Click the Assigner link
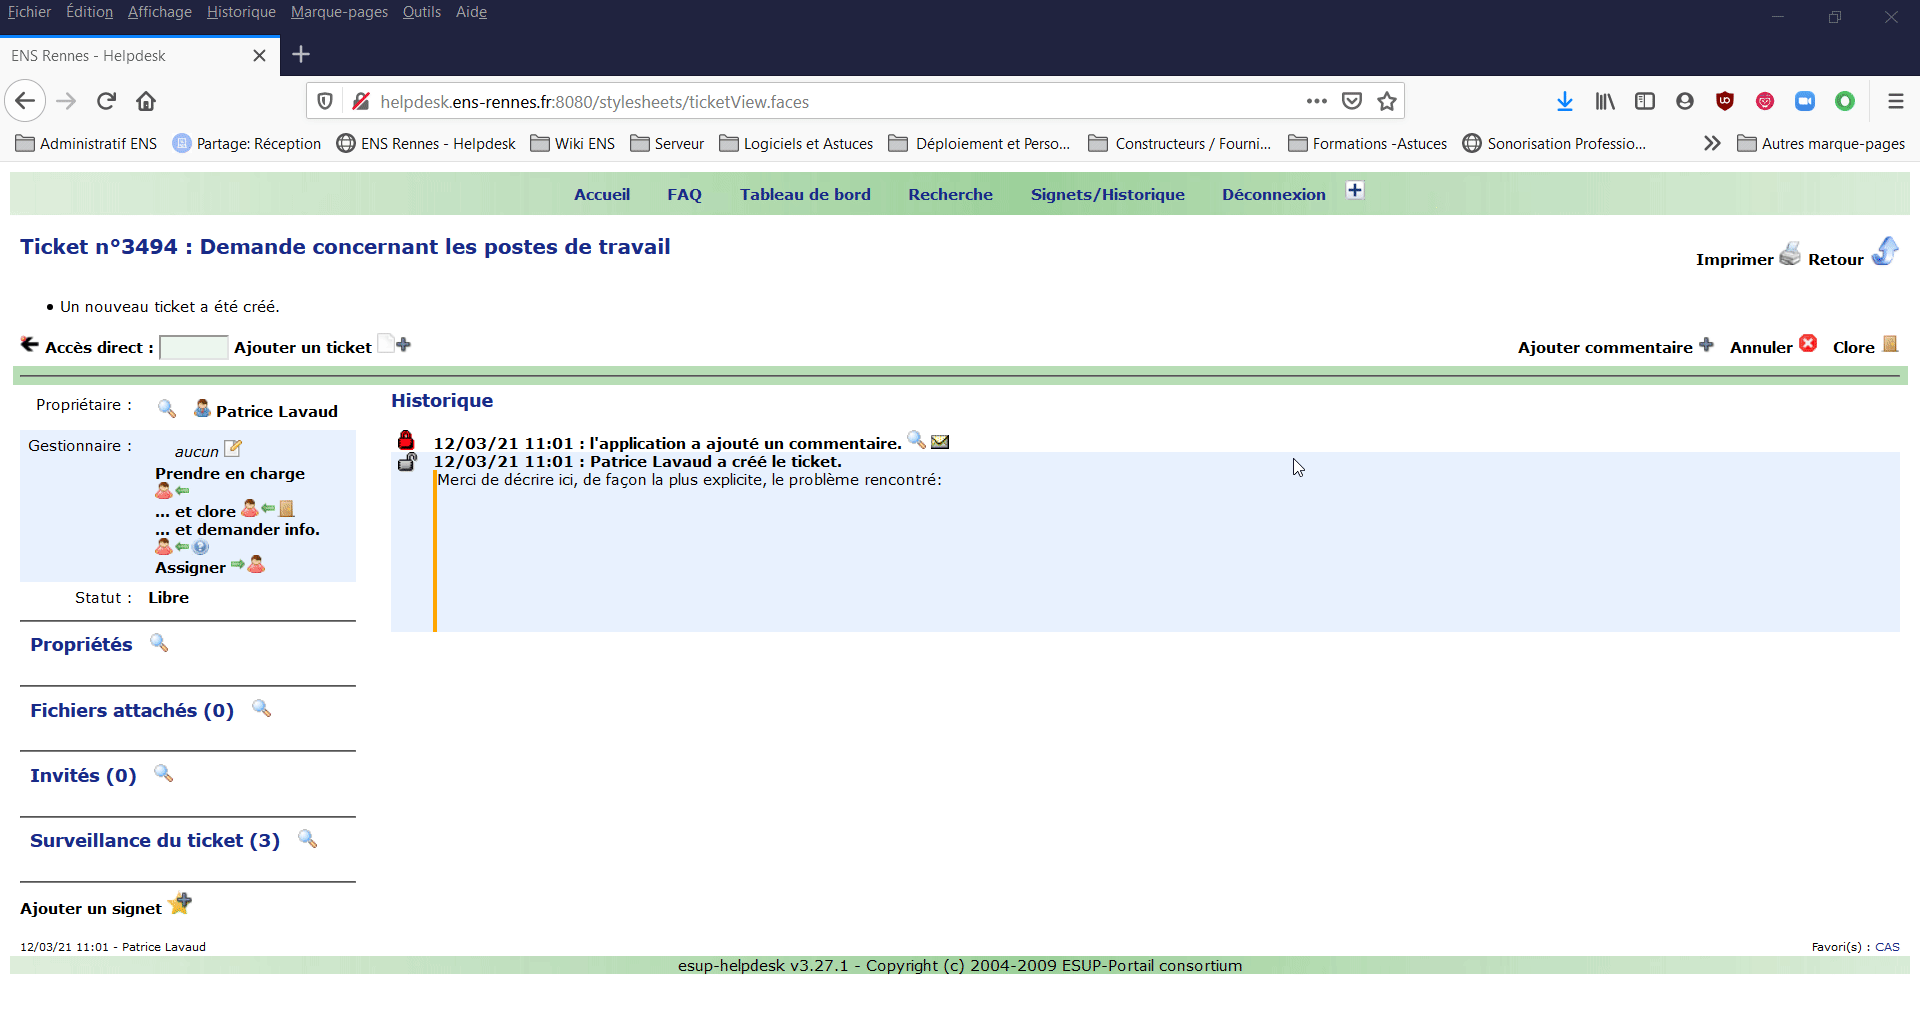 click(x=190, y=568)
